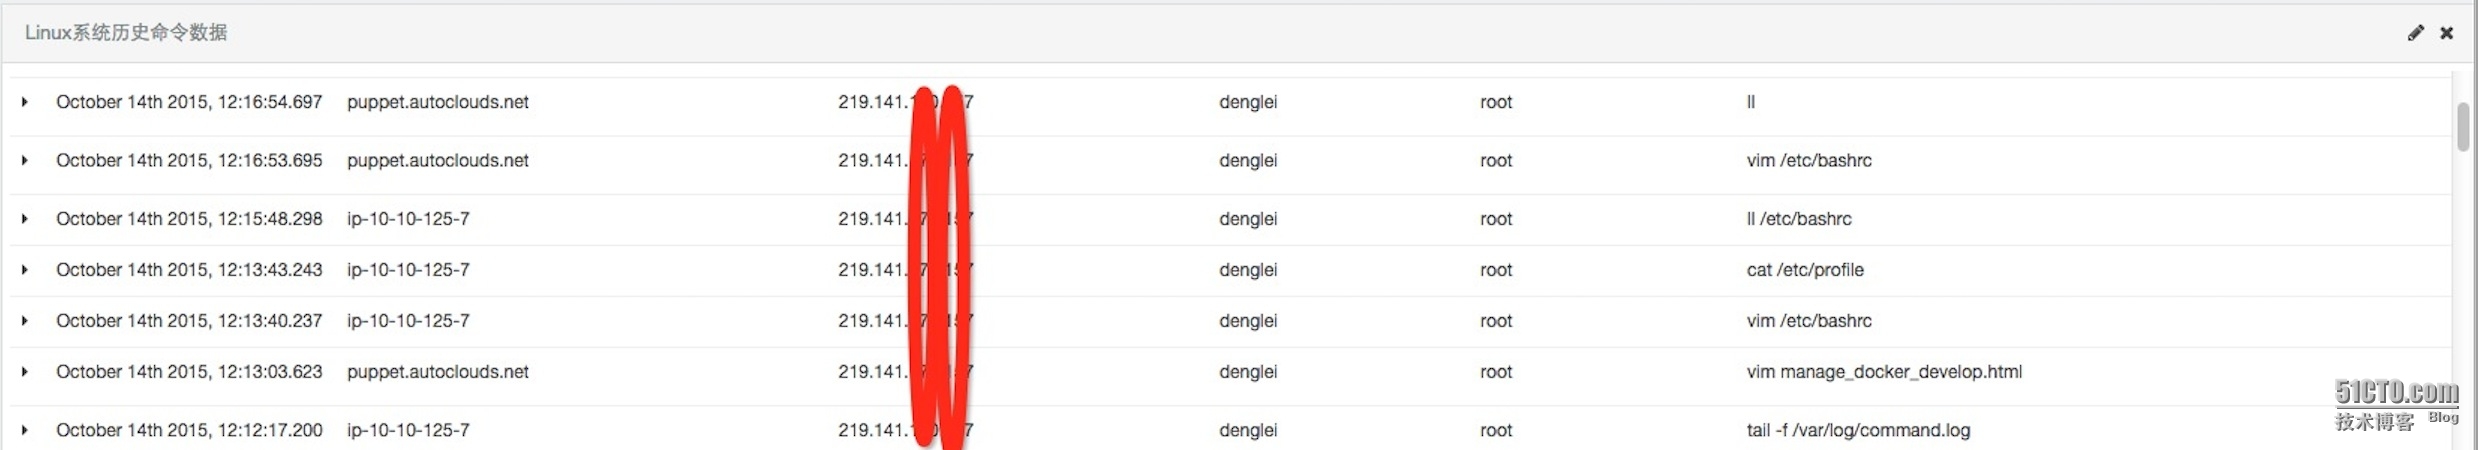Click the 'll /etc/bashrc' command text
This screenshot has height=450, width=2478.
click(1798, 219)
